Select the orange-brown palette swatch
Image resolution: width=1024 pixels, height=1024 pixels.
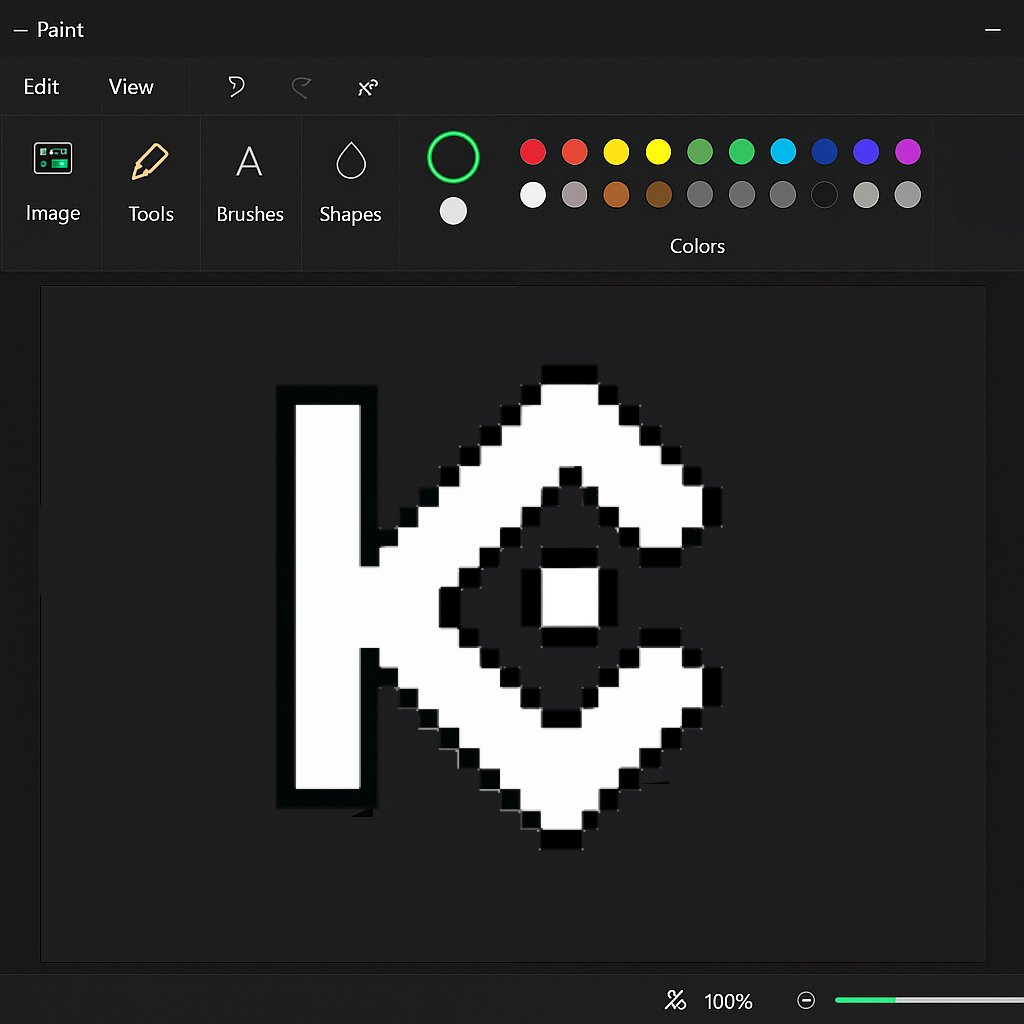tap(616, 195)
